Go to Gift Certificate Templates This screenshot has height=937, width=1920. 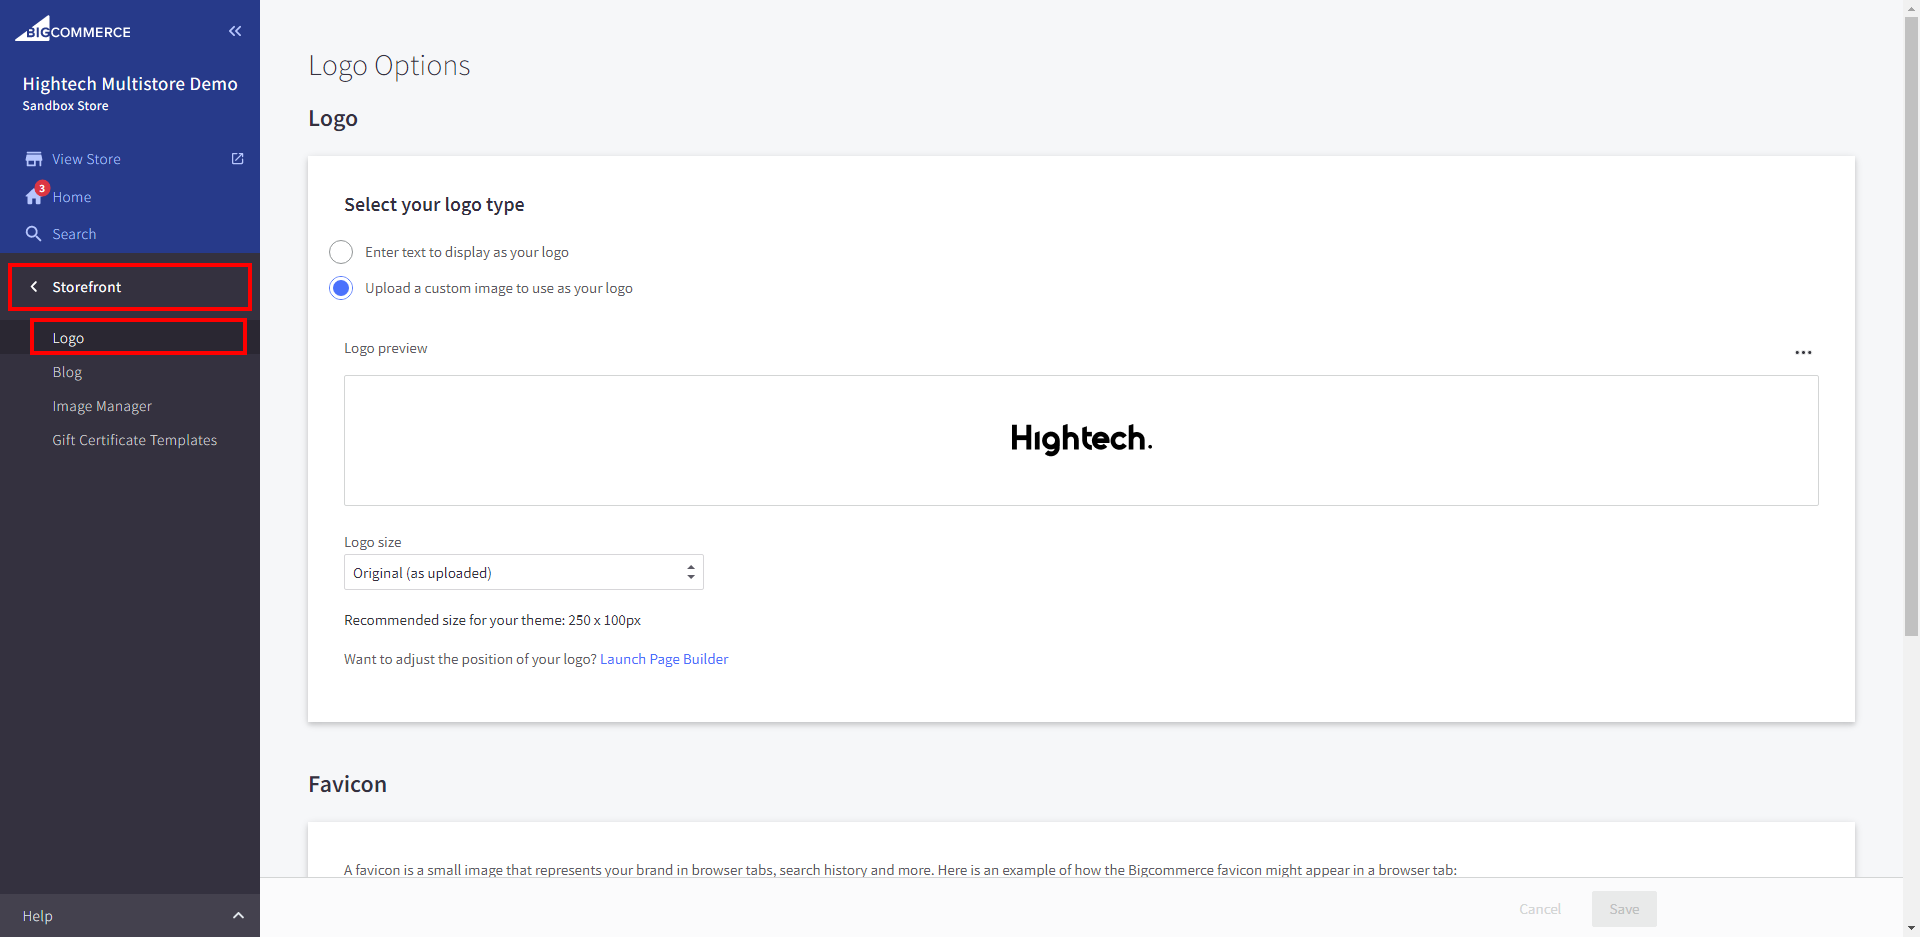pyautogui.click(x=134, y=440)
